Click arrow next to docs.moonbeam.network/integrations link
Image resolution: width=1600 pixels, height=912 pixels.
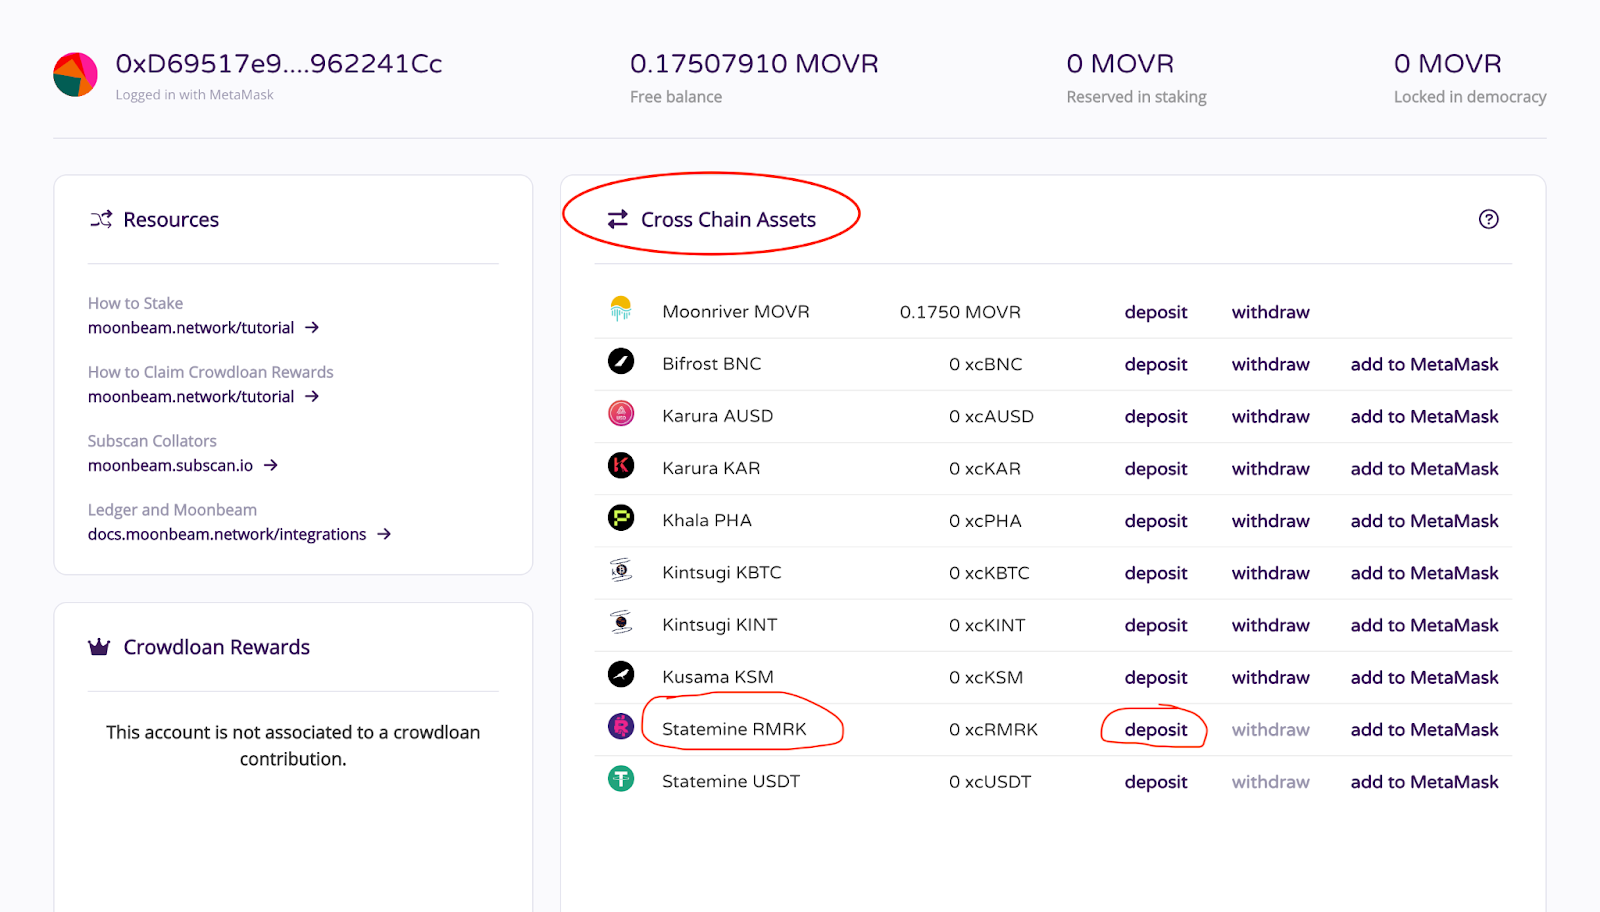point(384,534)
